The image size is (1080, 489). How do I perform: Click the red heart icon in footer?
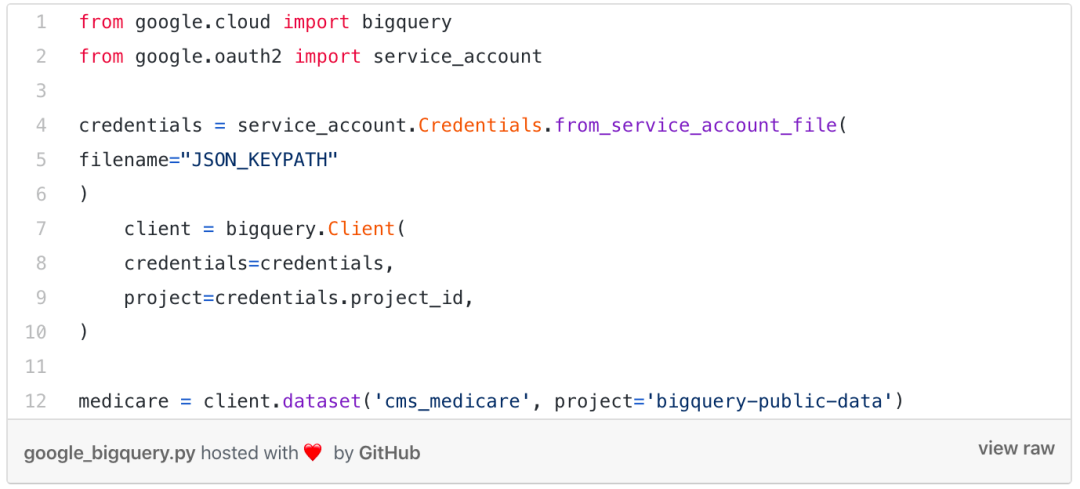coord(313,453)
